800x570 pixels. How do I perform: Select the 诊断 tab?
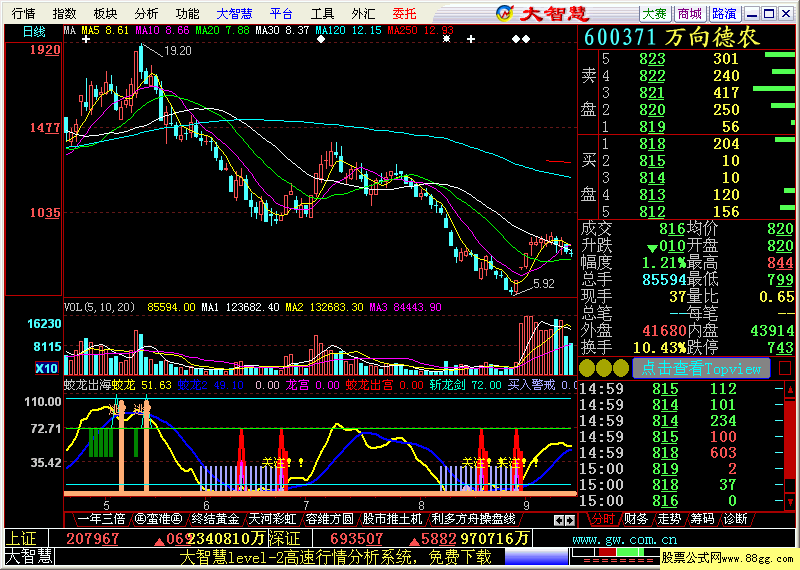(x=735, y=519)
